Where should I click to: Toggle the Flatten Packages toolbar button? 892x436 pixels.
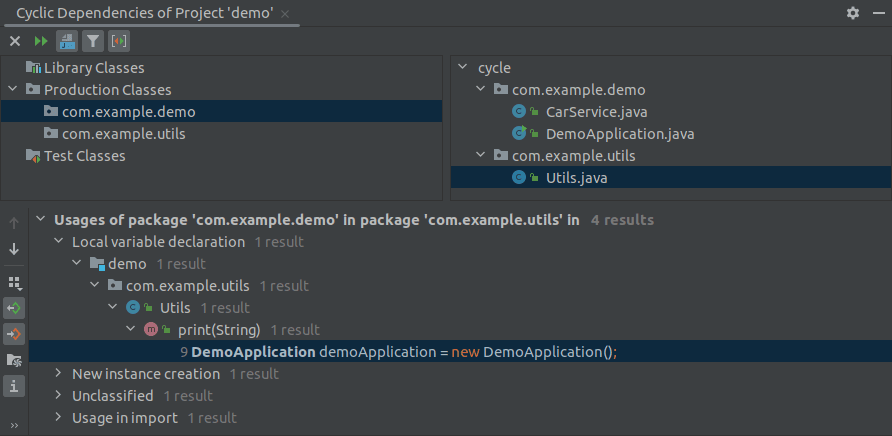point(67,41)
